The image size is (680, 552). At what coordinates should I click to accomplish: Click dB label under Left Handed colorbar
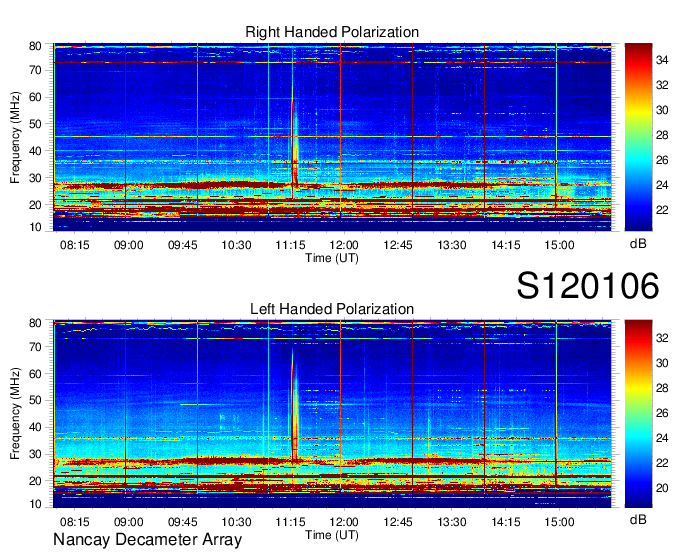(638, 519)
